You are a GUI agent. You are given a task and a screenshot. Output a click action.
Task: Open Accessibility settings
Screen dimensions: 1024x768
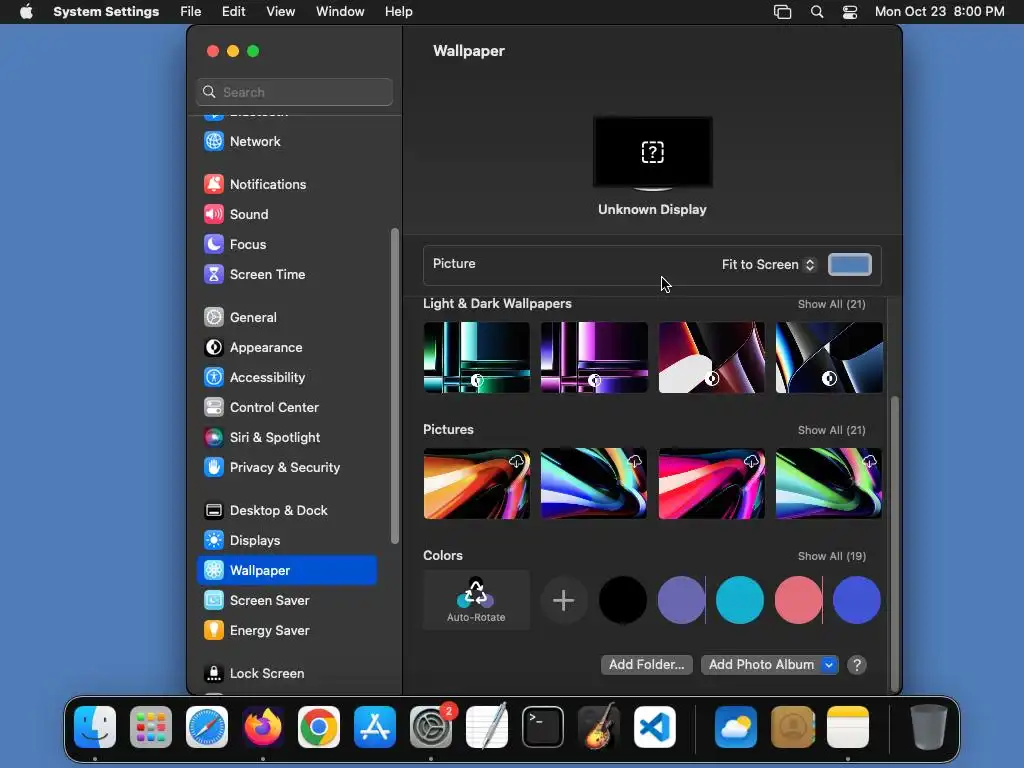287,377
